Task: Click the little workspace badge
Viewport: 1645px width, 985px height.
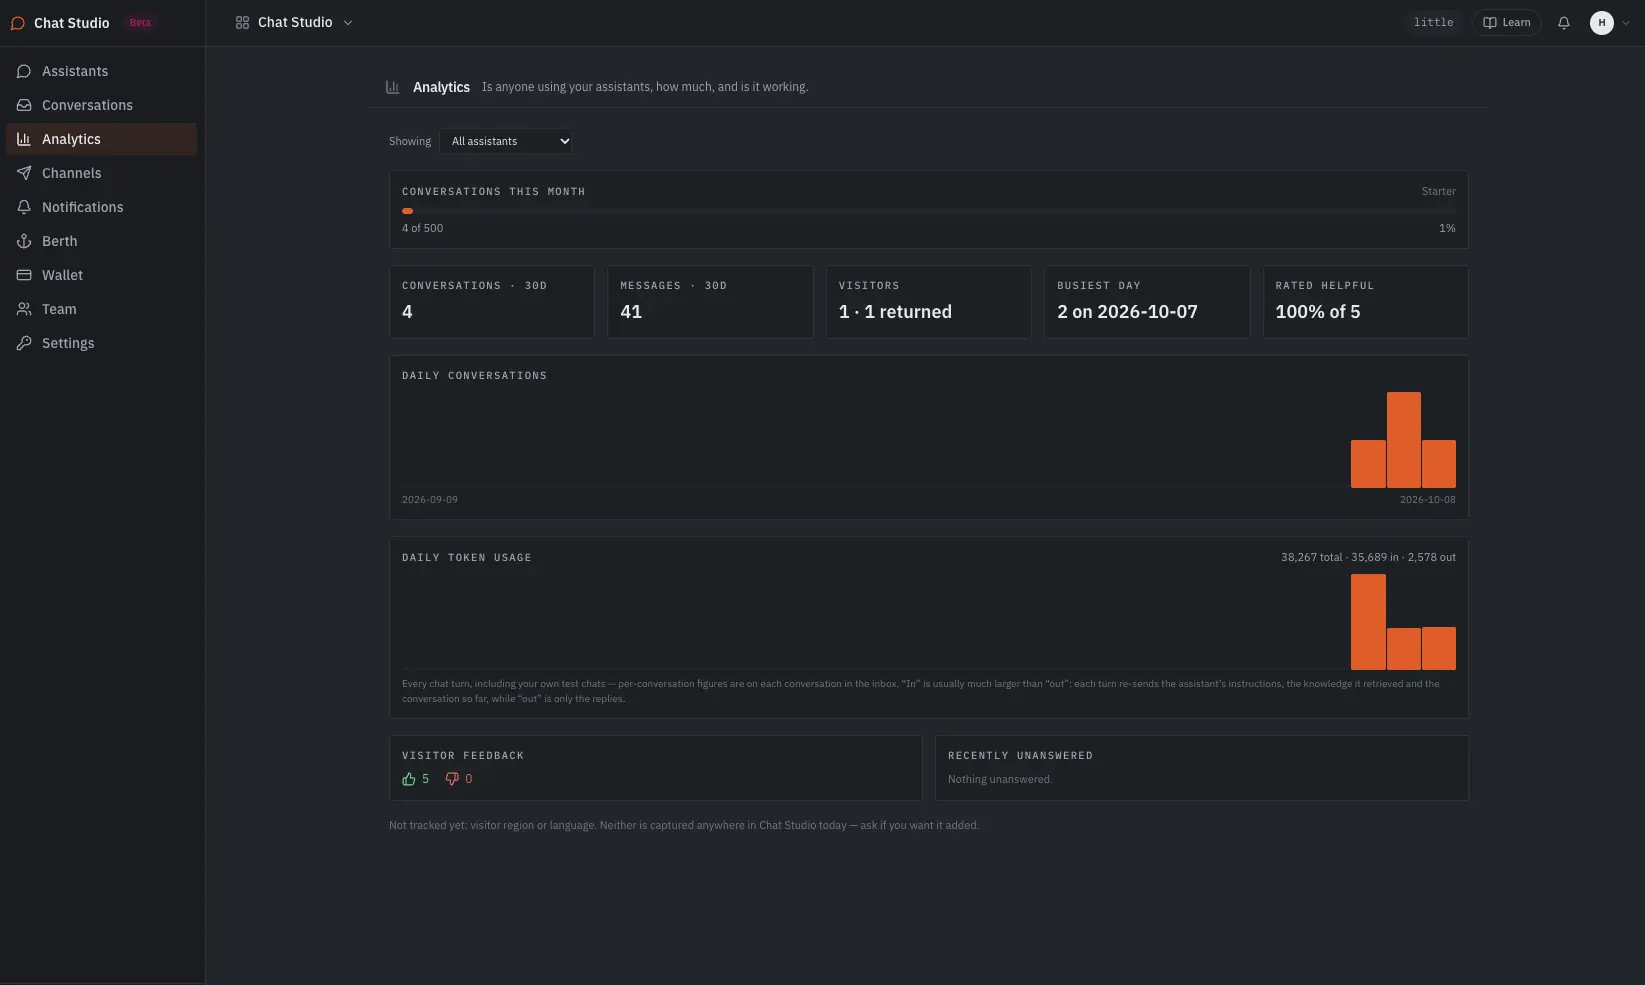Action: tap(1433, 22)
